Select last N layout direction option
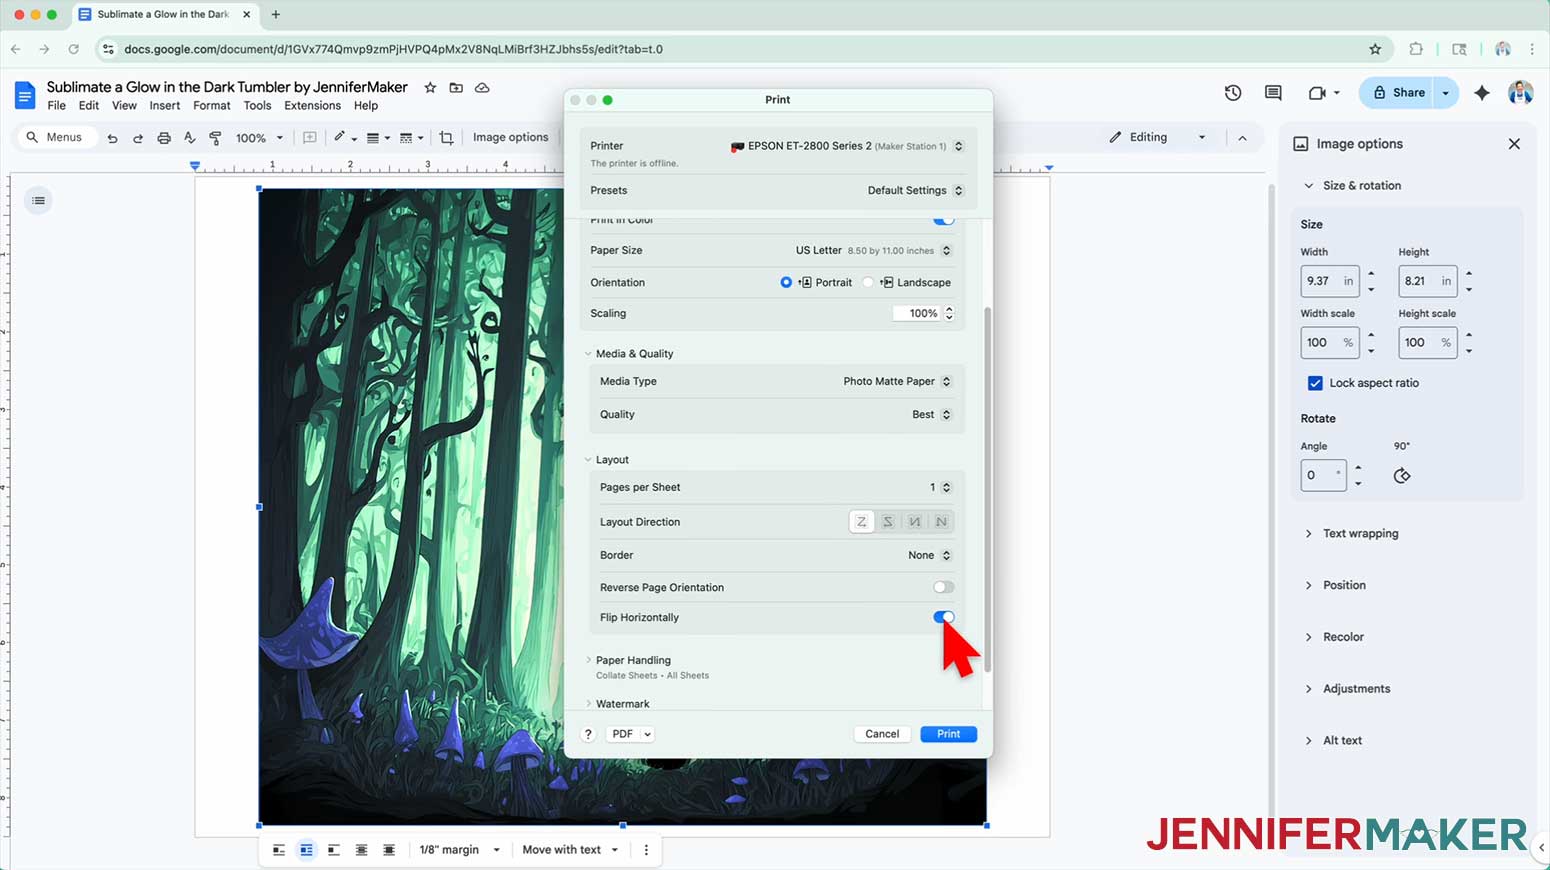The width and height of the screenshot is (1550, 870). pos(941,522)
